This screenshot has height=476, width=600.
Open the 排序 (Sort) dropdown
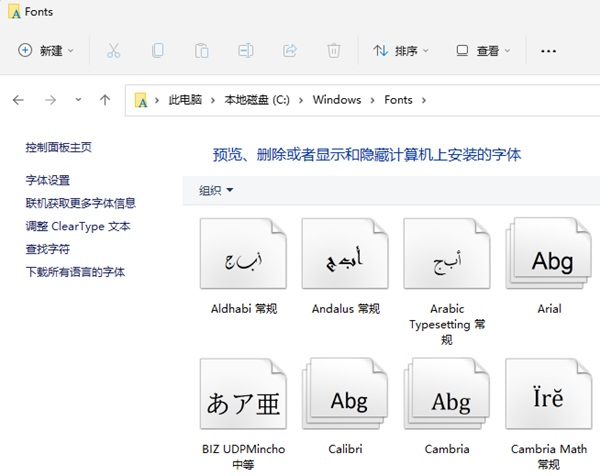pos(401,51)
